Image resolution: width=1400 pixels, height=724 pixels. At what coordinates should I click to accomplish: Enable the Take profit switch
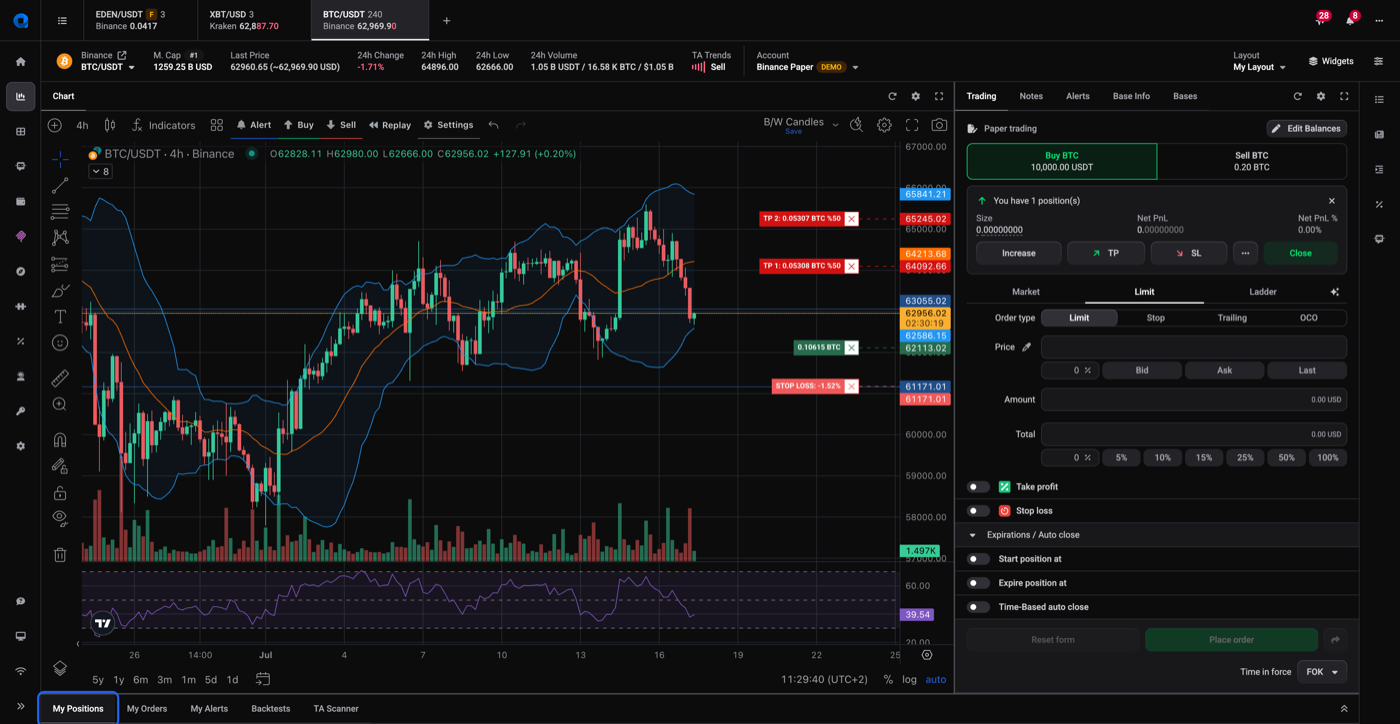[978, 487]
